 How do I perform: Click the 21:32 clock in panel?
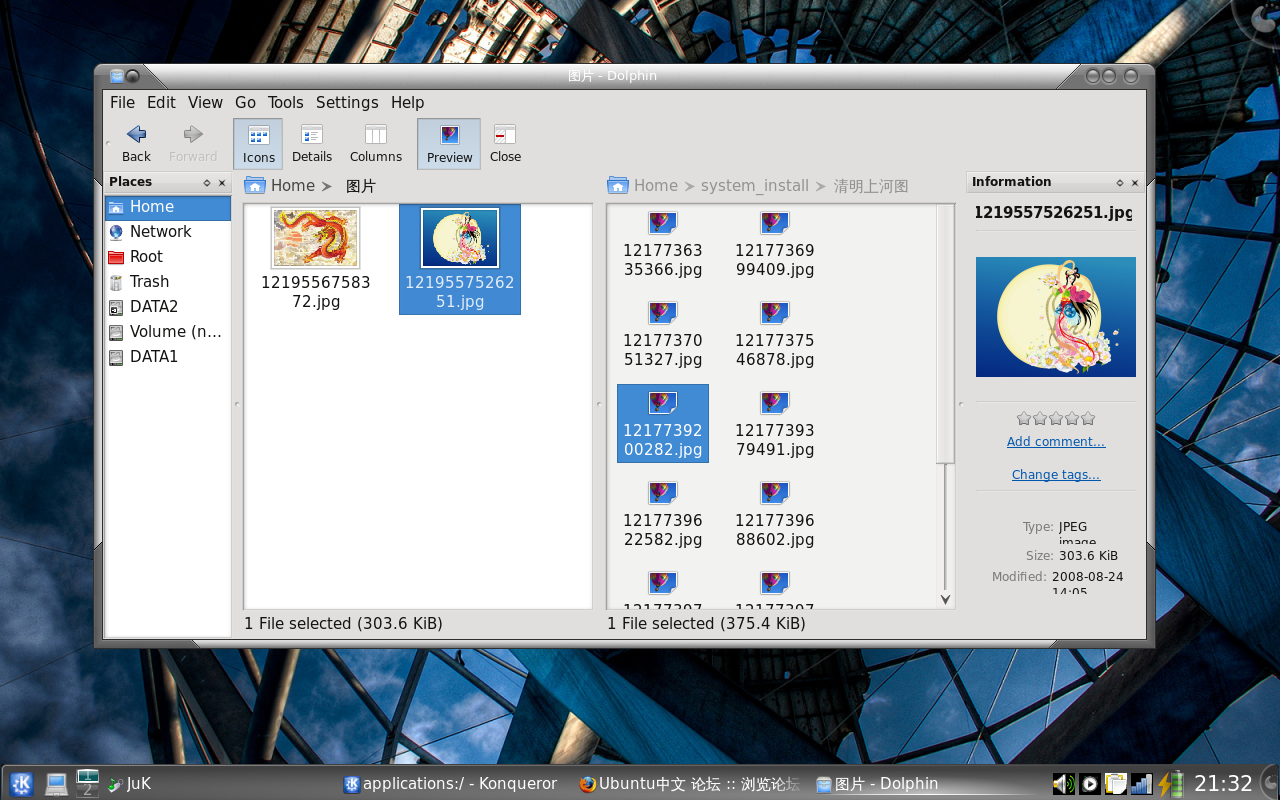pos(1223,784)
